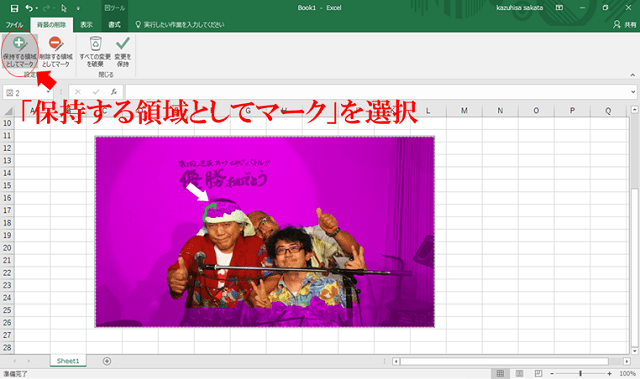The image size is (640, 379).
Task: Switch to the 背景の削除 tab
Action: click(x=51, y=25)
